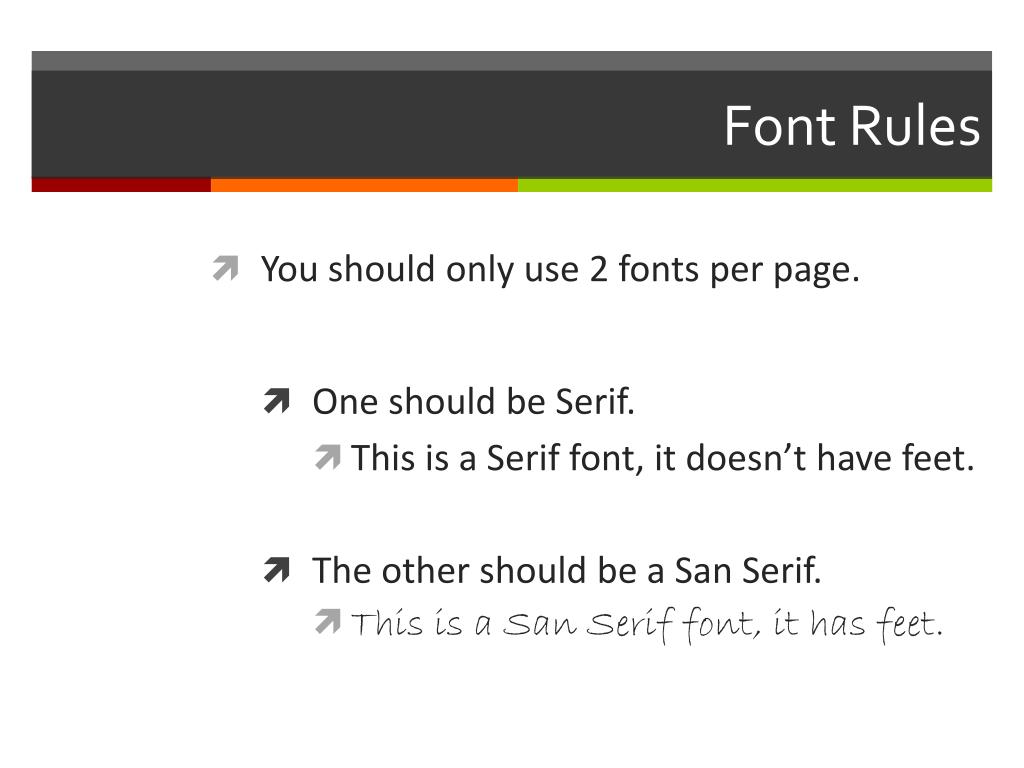Click handwritten text "This is a San Serif font"

[x=556, y=624]
